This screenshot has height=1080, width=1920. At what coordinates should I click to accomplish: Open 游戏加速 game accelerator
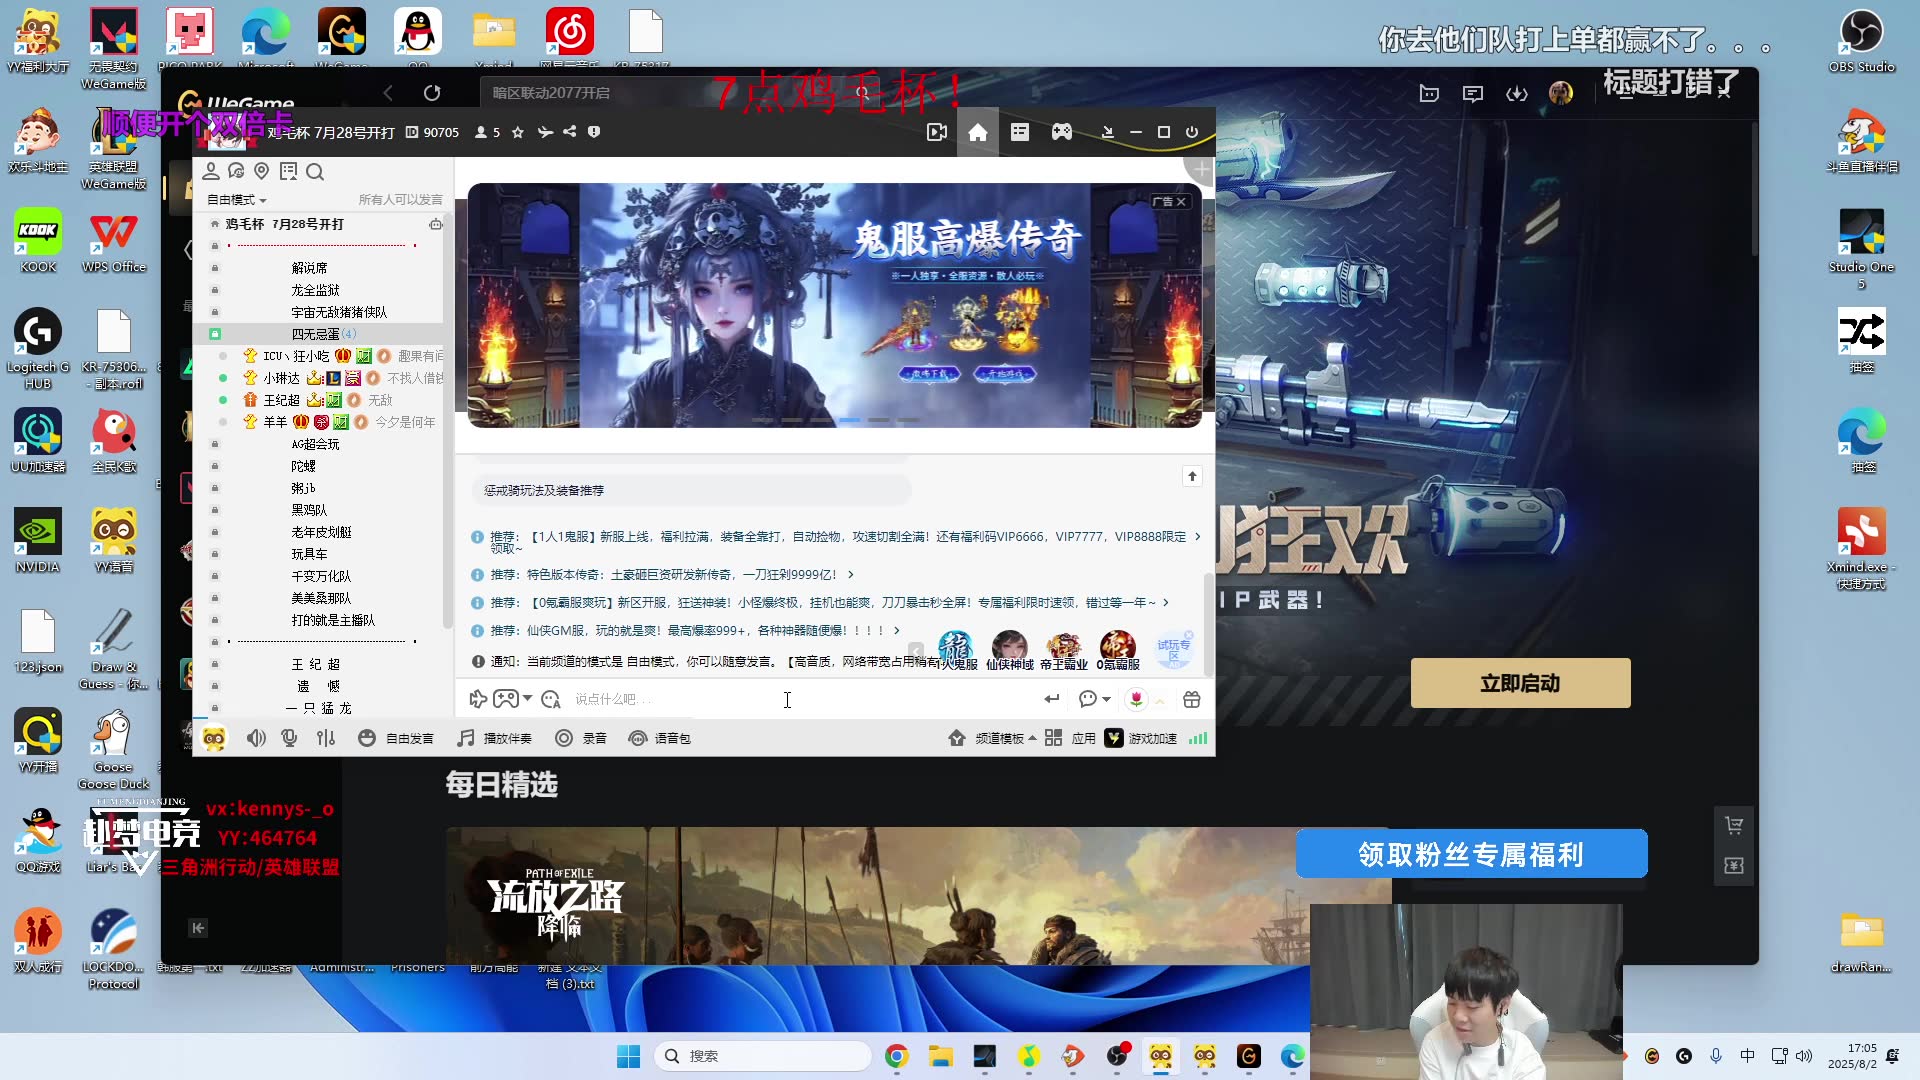(1141, 738)
